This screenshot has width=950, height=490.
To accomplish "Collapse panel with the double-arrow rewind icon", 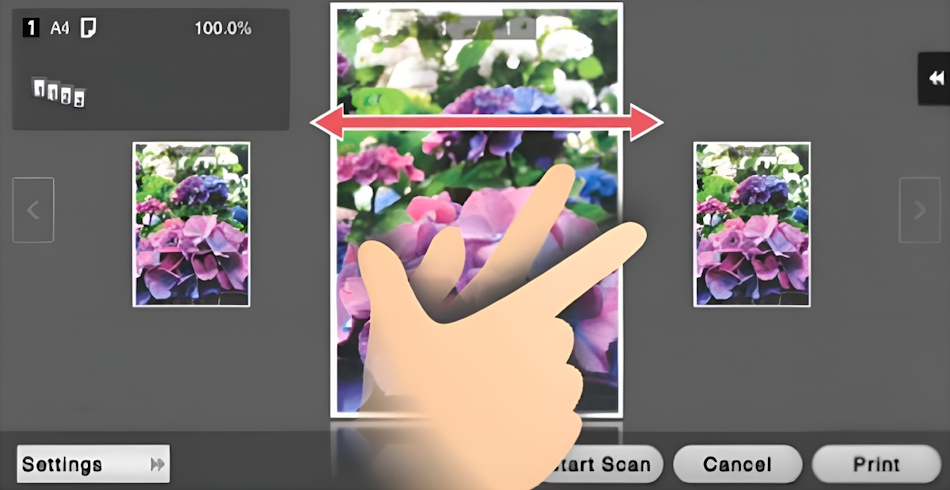I will [x=936, y=78].
